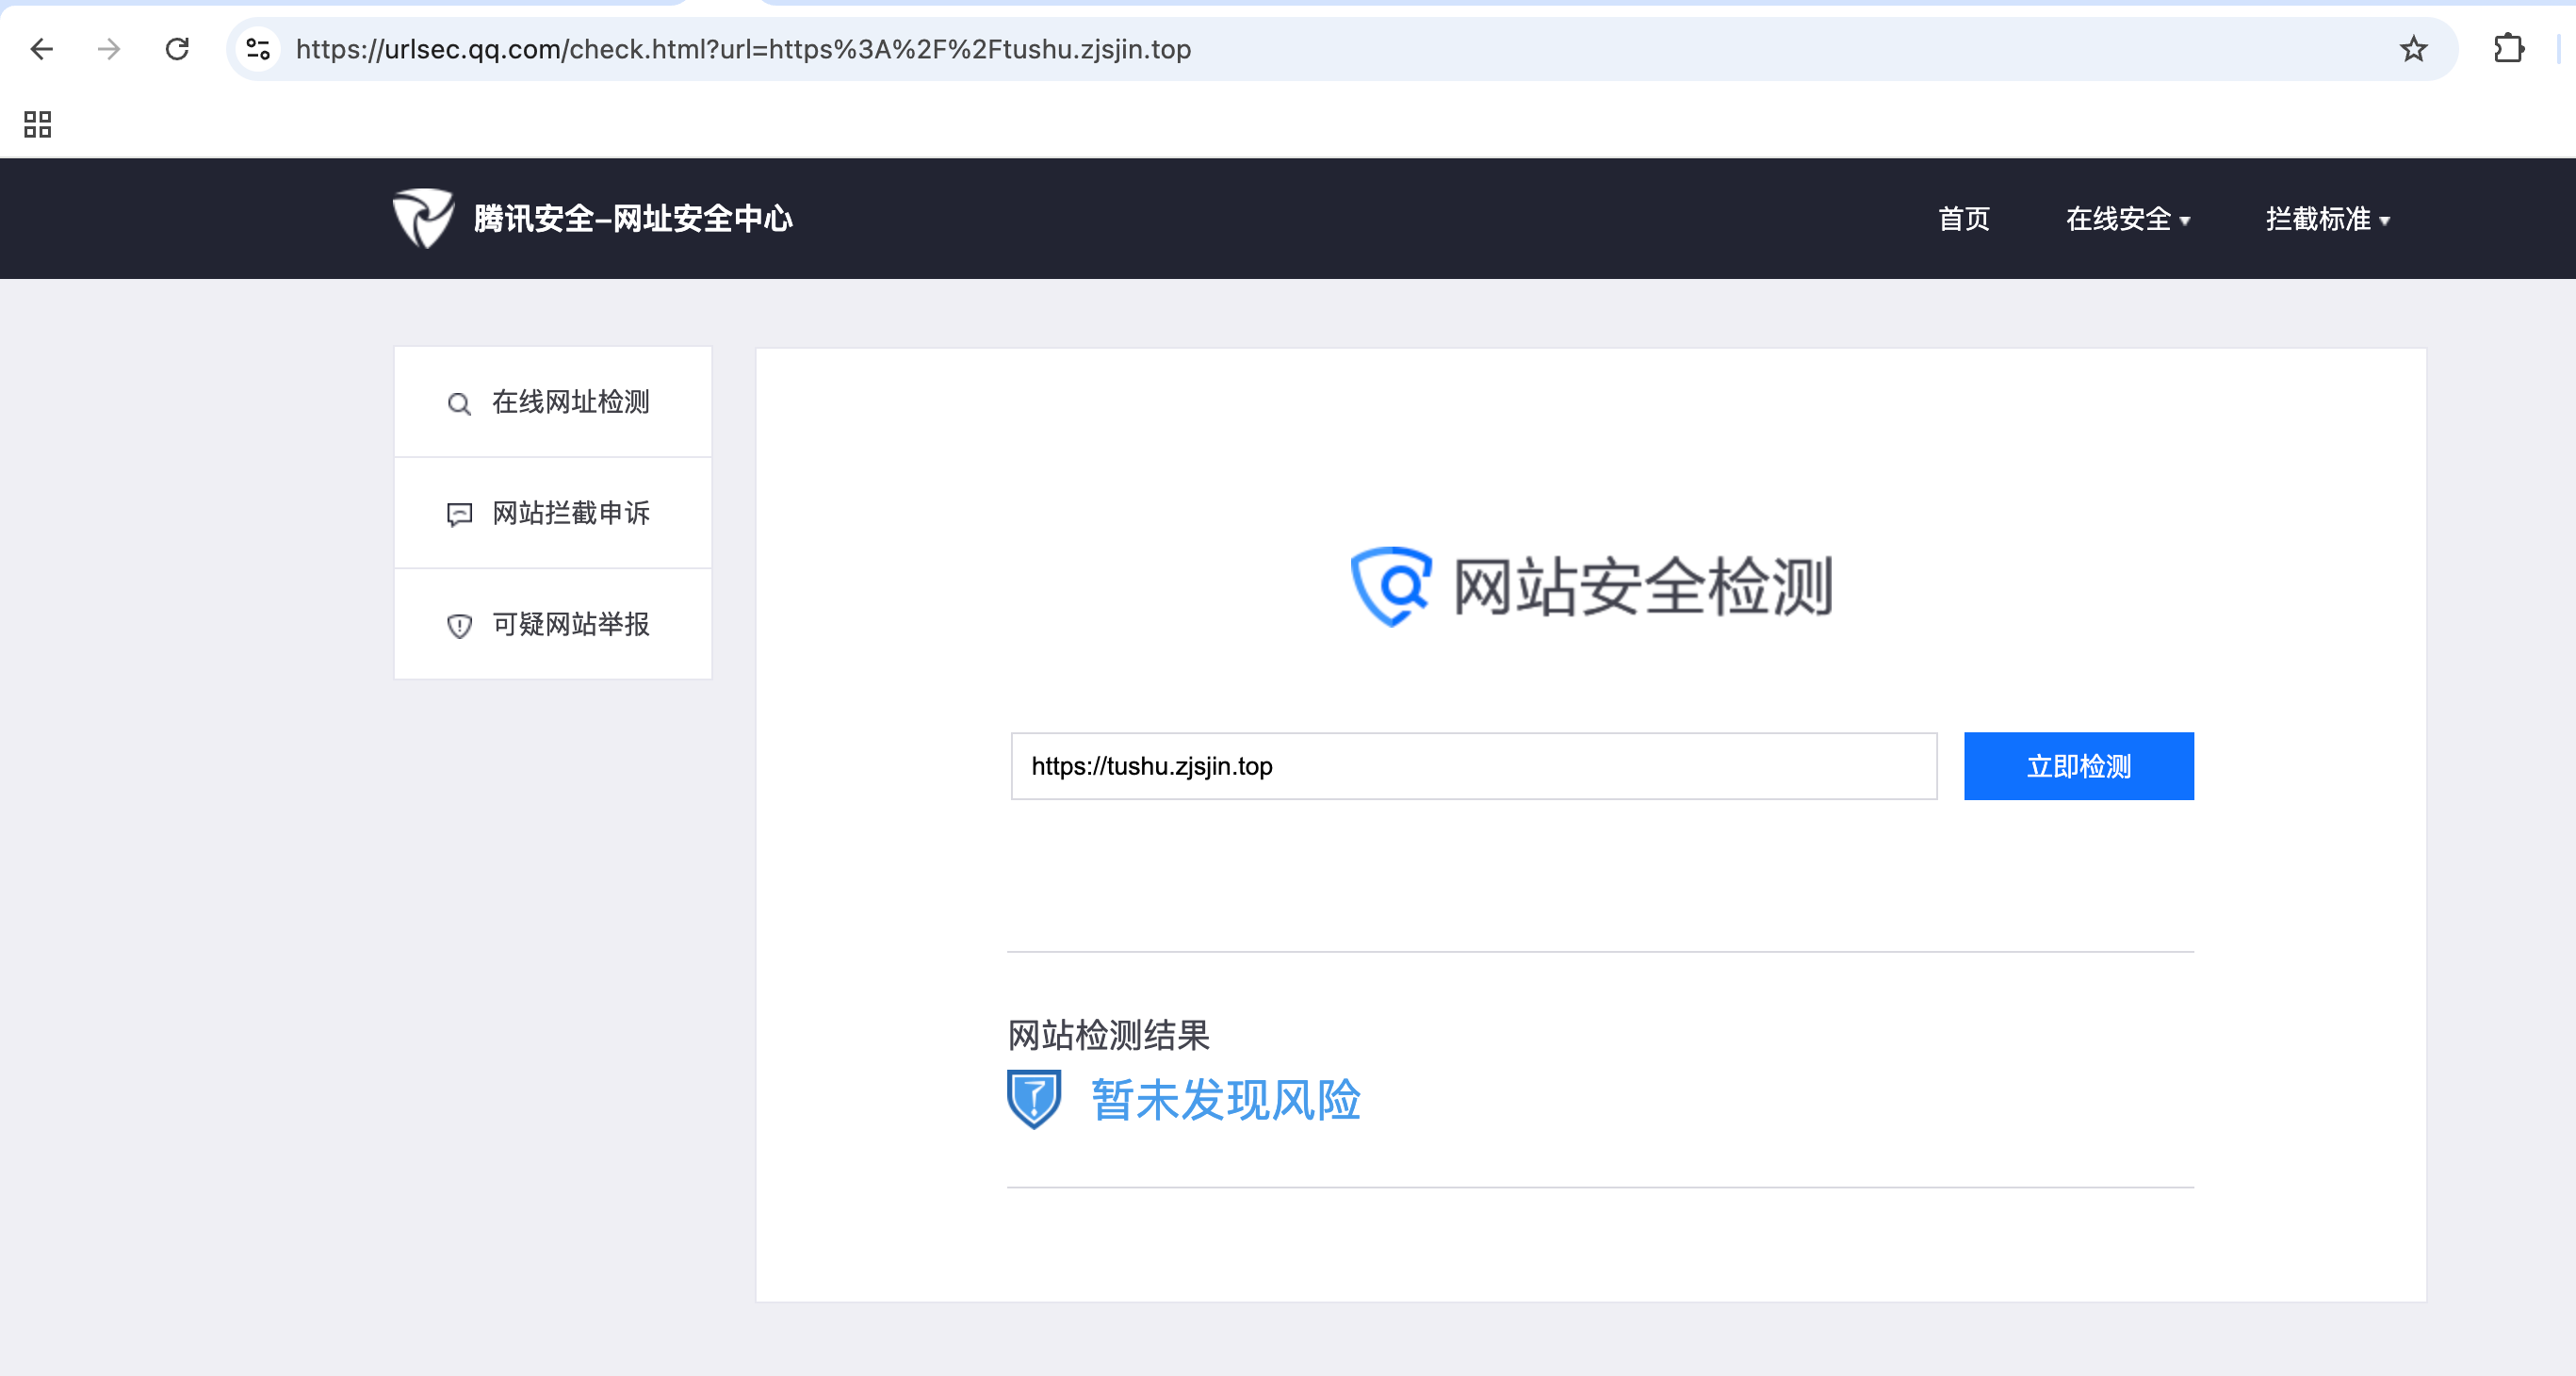Click the blue shield result icon
This screenshot has width=2576, height=1376.
coord(1033,1098)
